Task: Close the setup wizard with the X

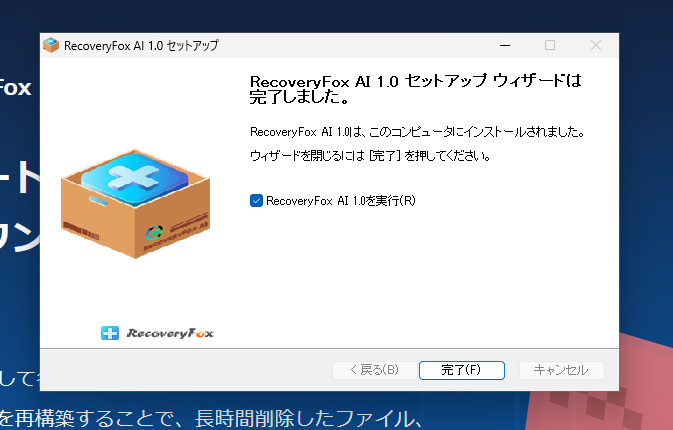Action: (x=596, y=45)
